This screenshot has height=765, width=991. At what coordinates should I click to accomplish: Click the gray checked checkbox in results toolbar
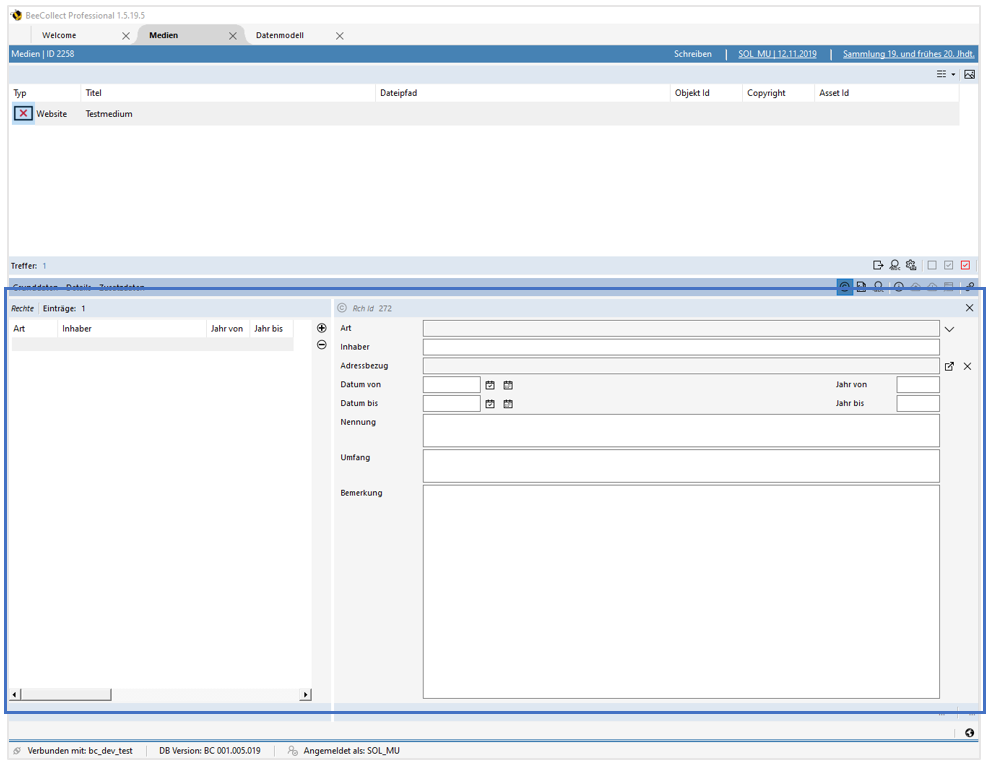point(949,265)
